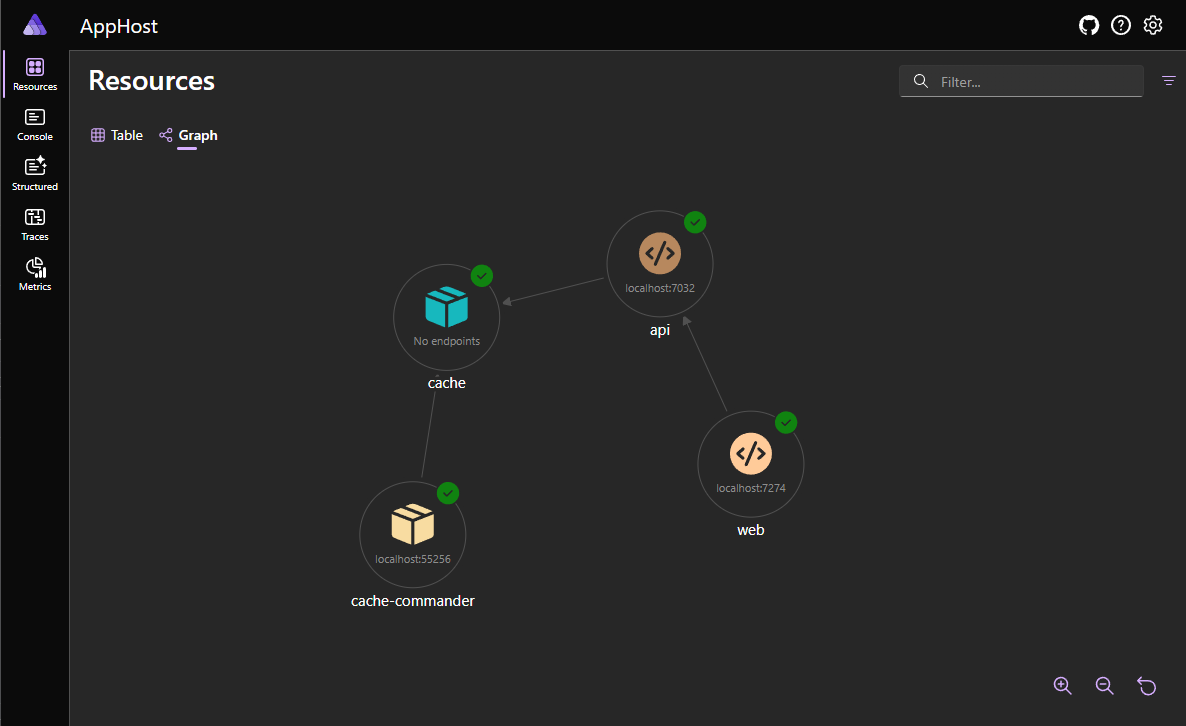The width and height of the screenshot is (1186, 726).
Task: Open the cache-commander resource node
Action: click(x=412, y=533)
